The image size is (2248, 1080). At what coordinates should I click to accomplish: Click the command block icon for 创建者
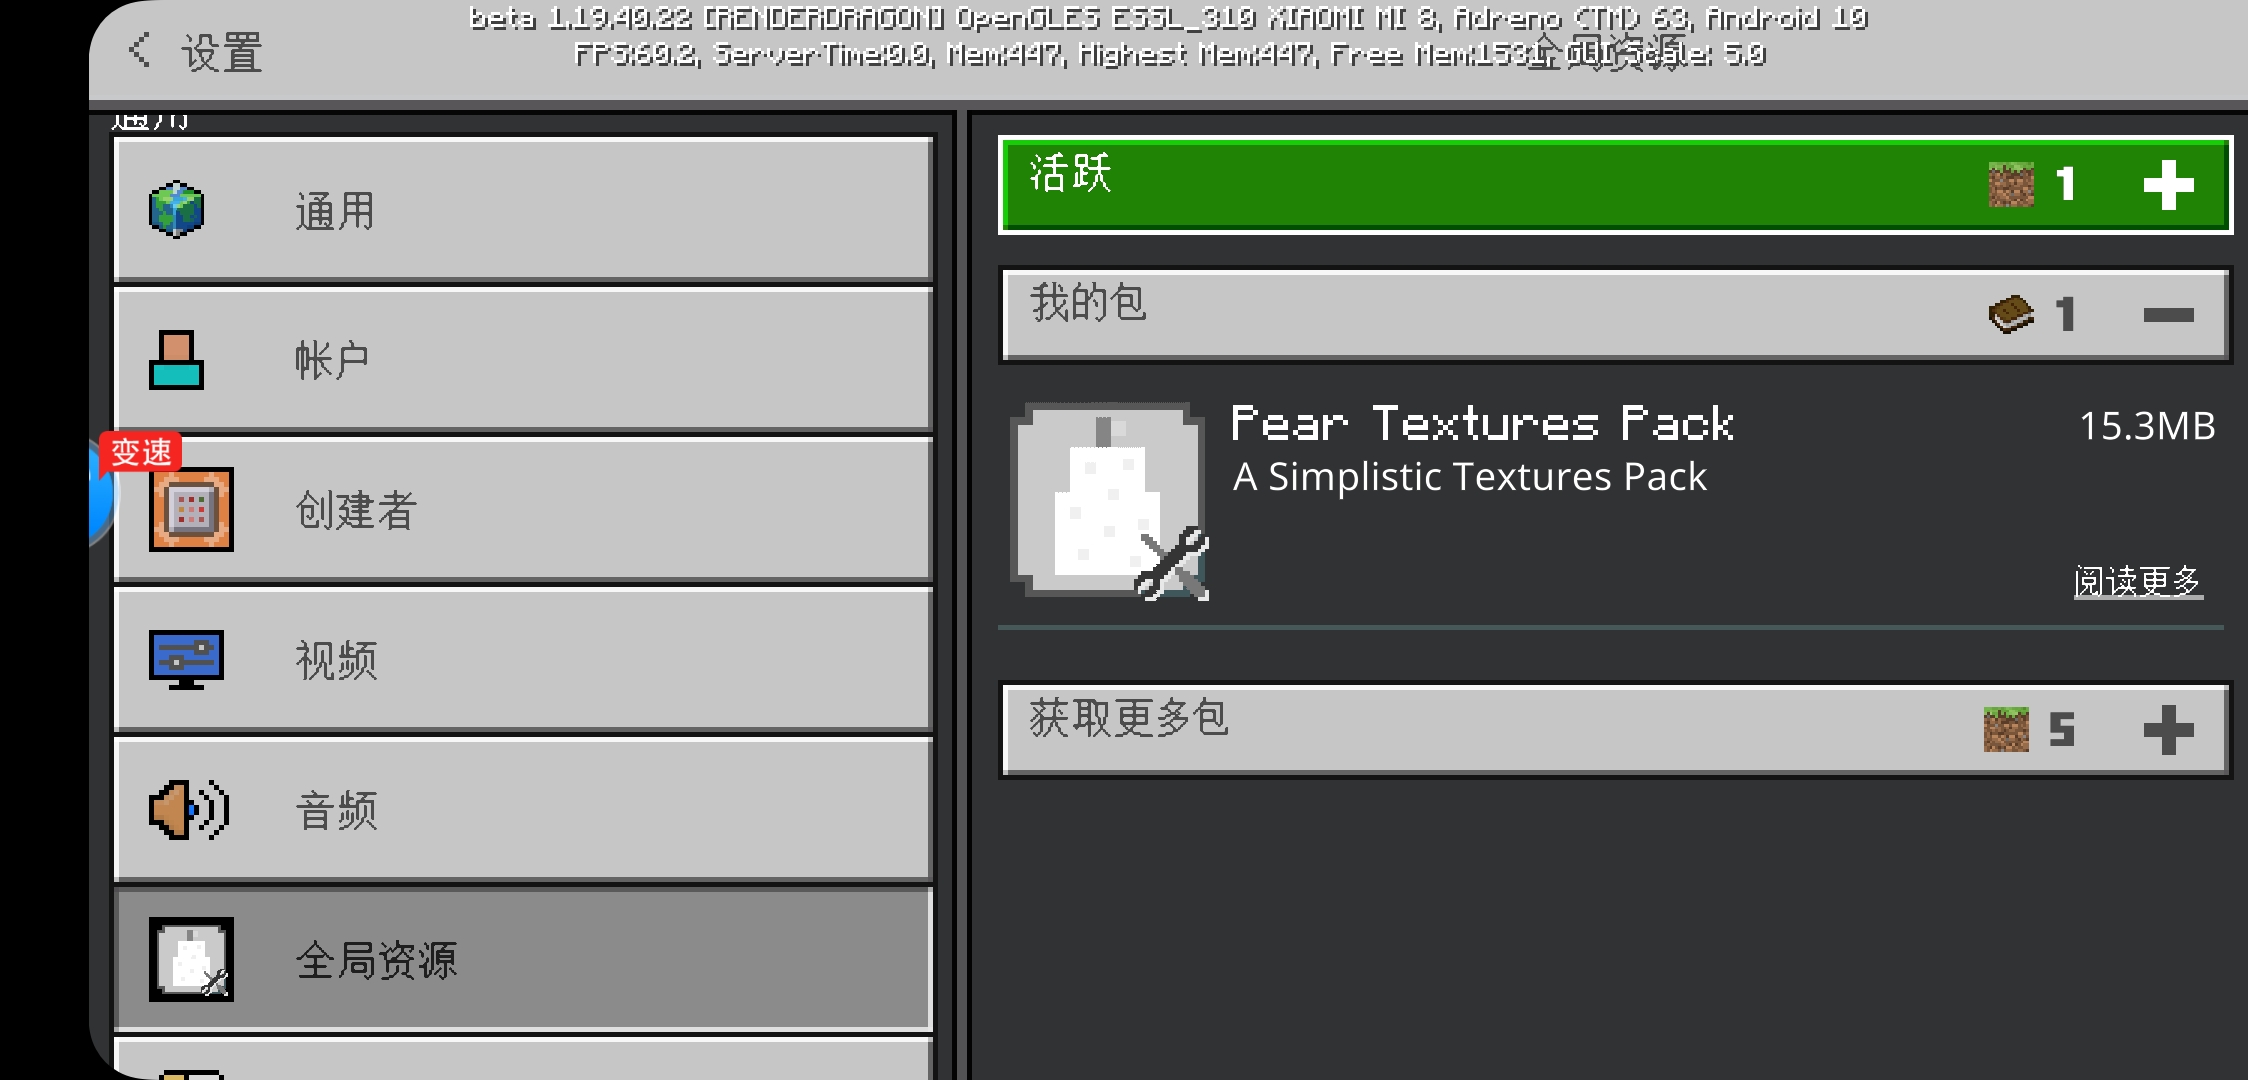click(191, 509)
